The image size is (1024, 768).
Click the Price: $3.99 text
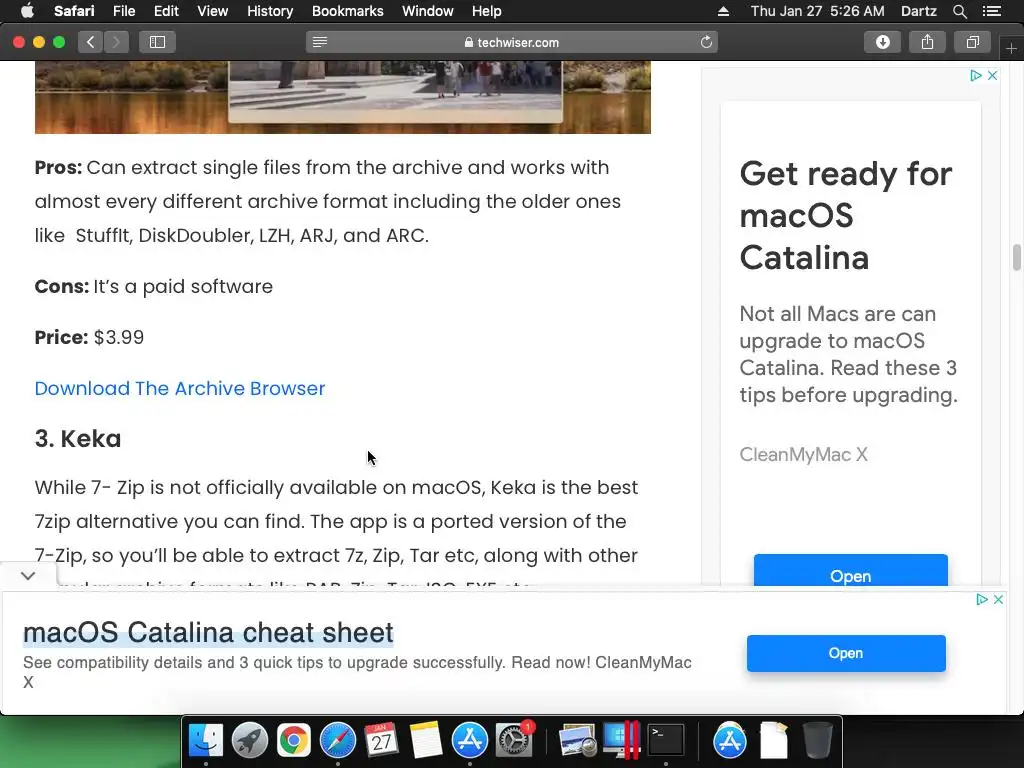coord(89,338)
